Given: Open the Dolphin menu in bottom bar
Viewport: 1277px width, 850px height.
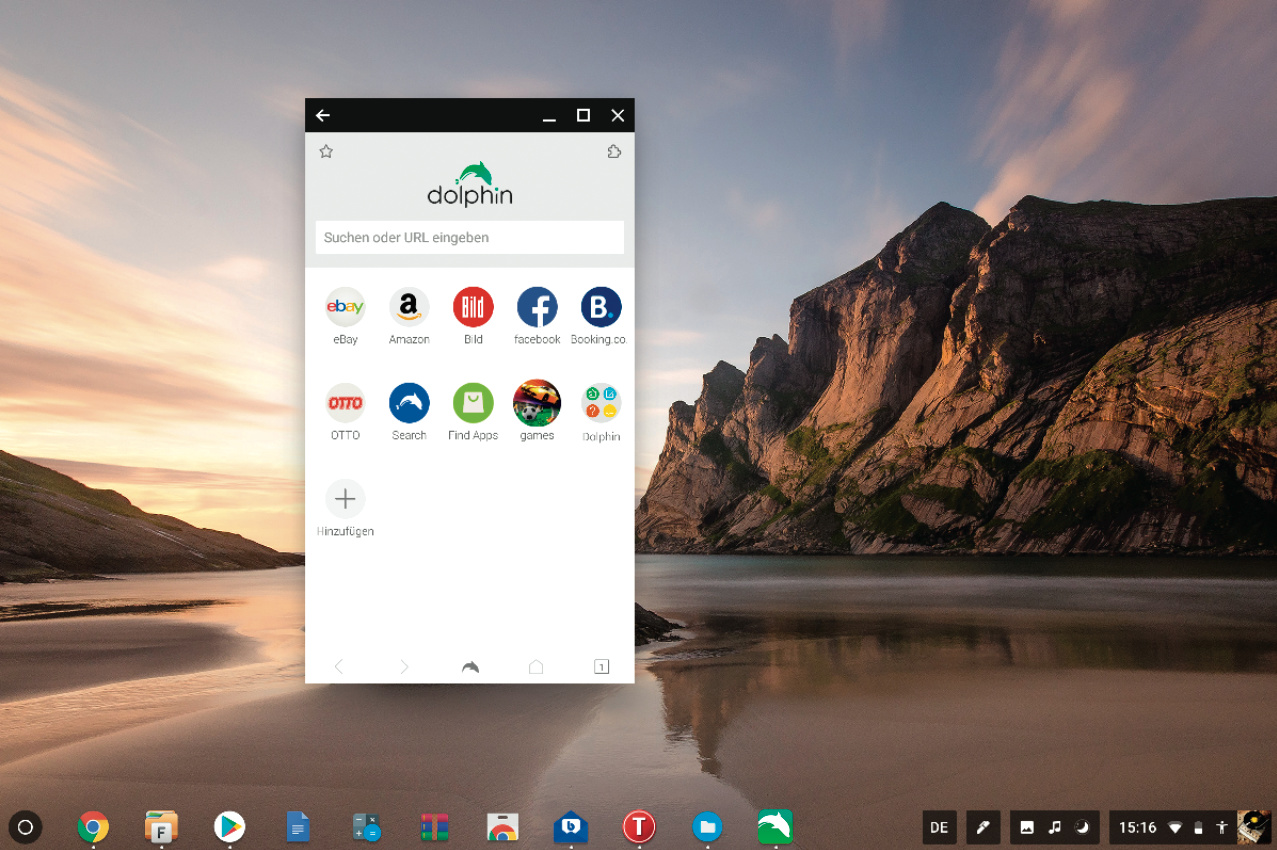Looking at the screenshot, I should (x=470, y=667).
